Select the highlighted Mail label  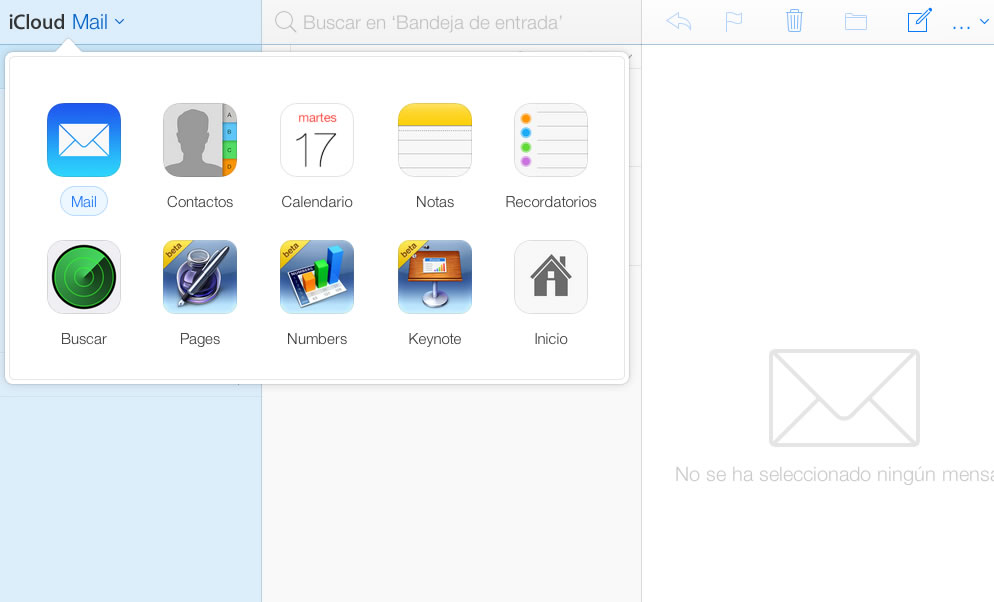[84, 202]
